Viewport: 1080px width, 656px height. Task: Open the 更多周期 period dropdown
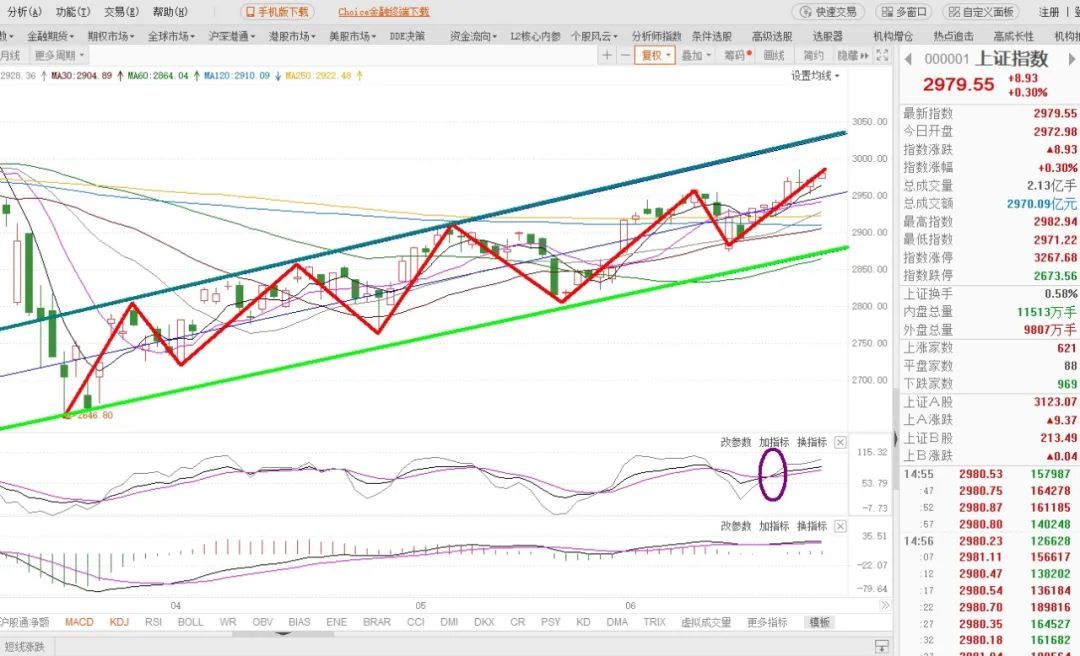pyautogui.click(x=60, y=55)
